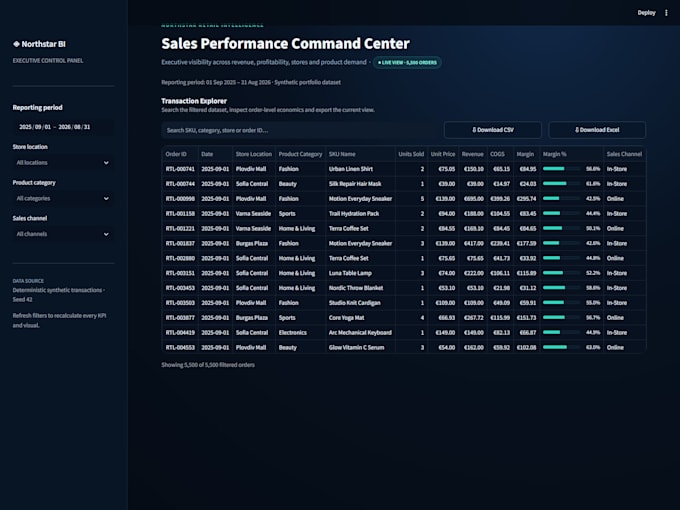Sort by SKU Name column header

coord(360,154)
